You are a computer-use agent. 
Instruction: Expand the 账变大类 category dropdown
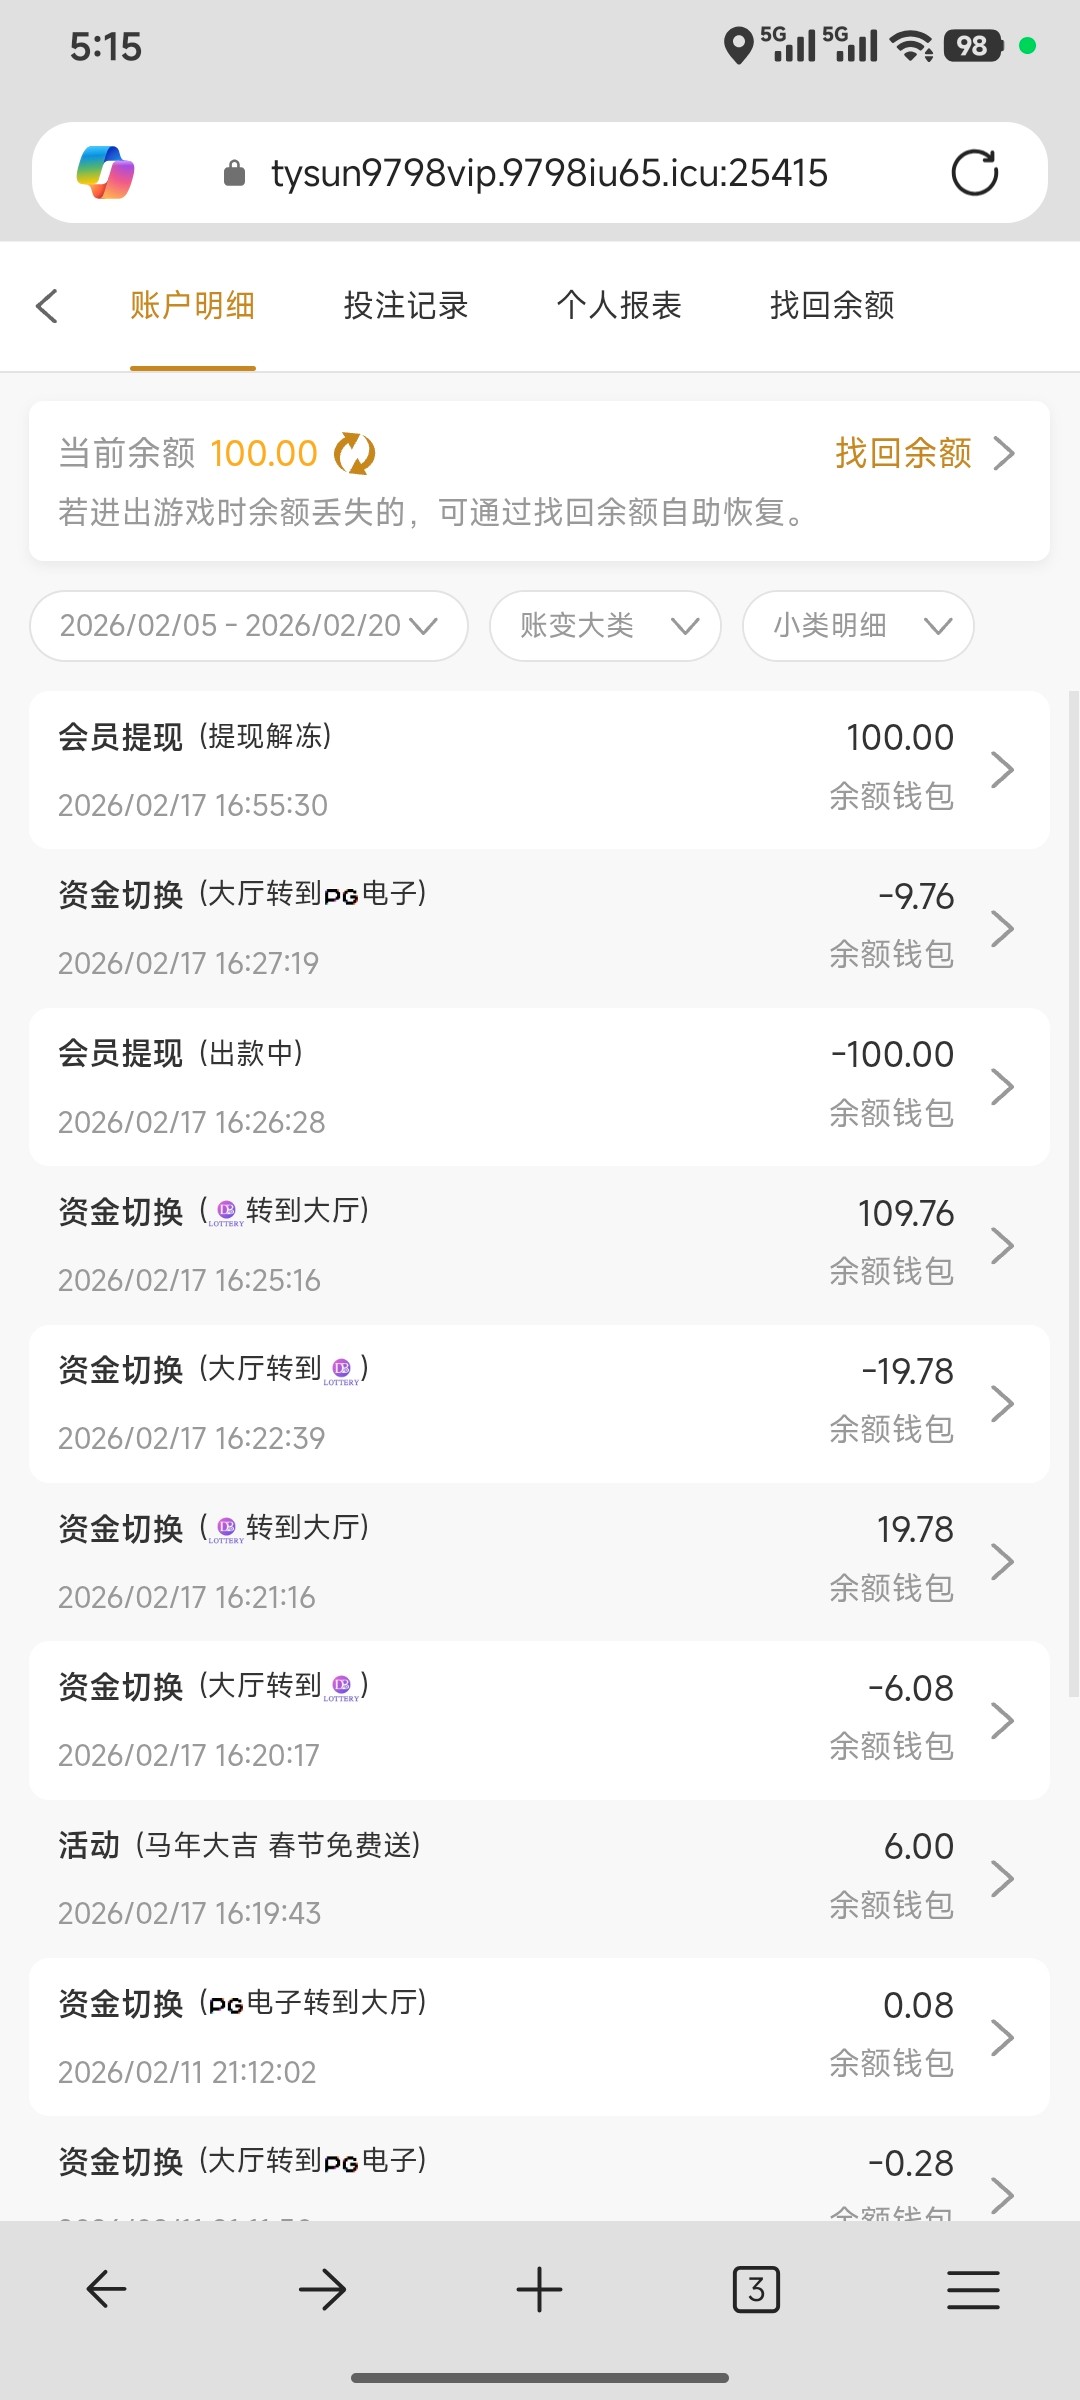tap(605, 626)
